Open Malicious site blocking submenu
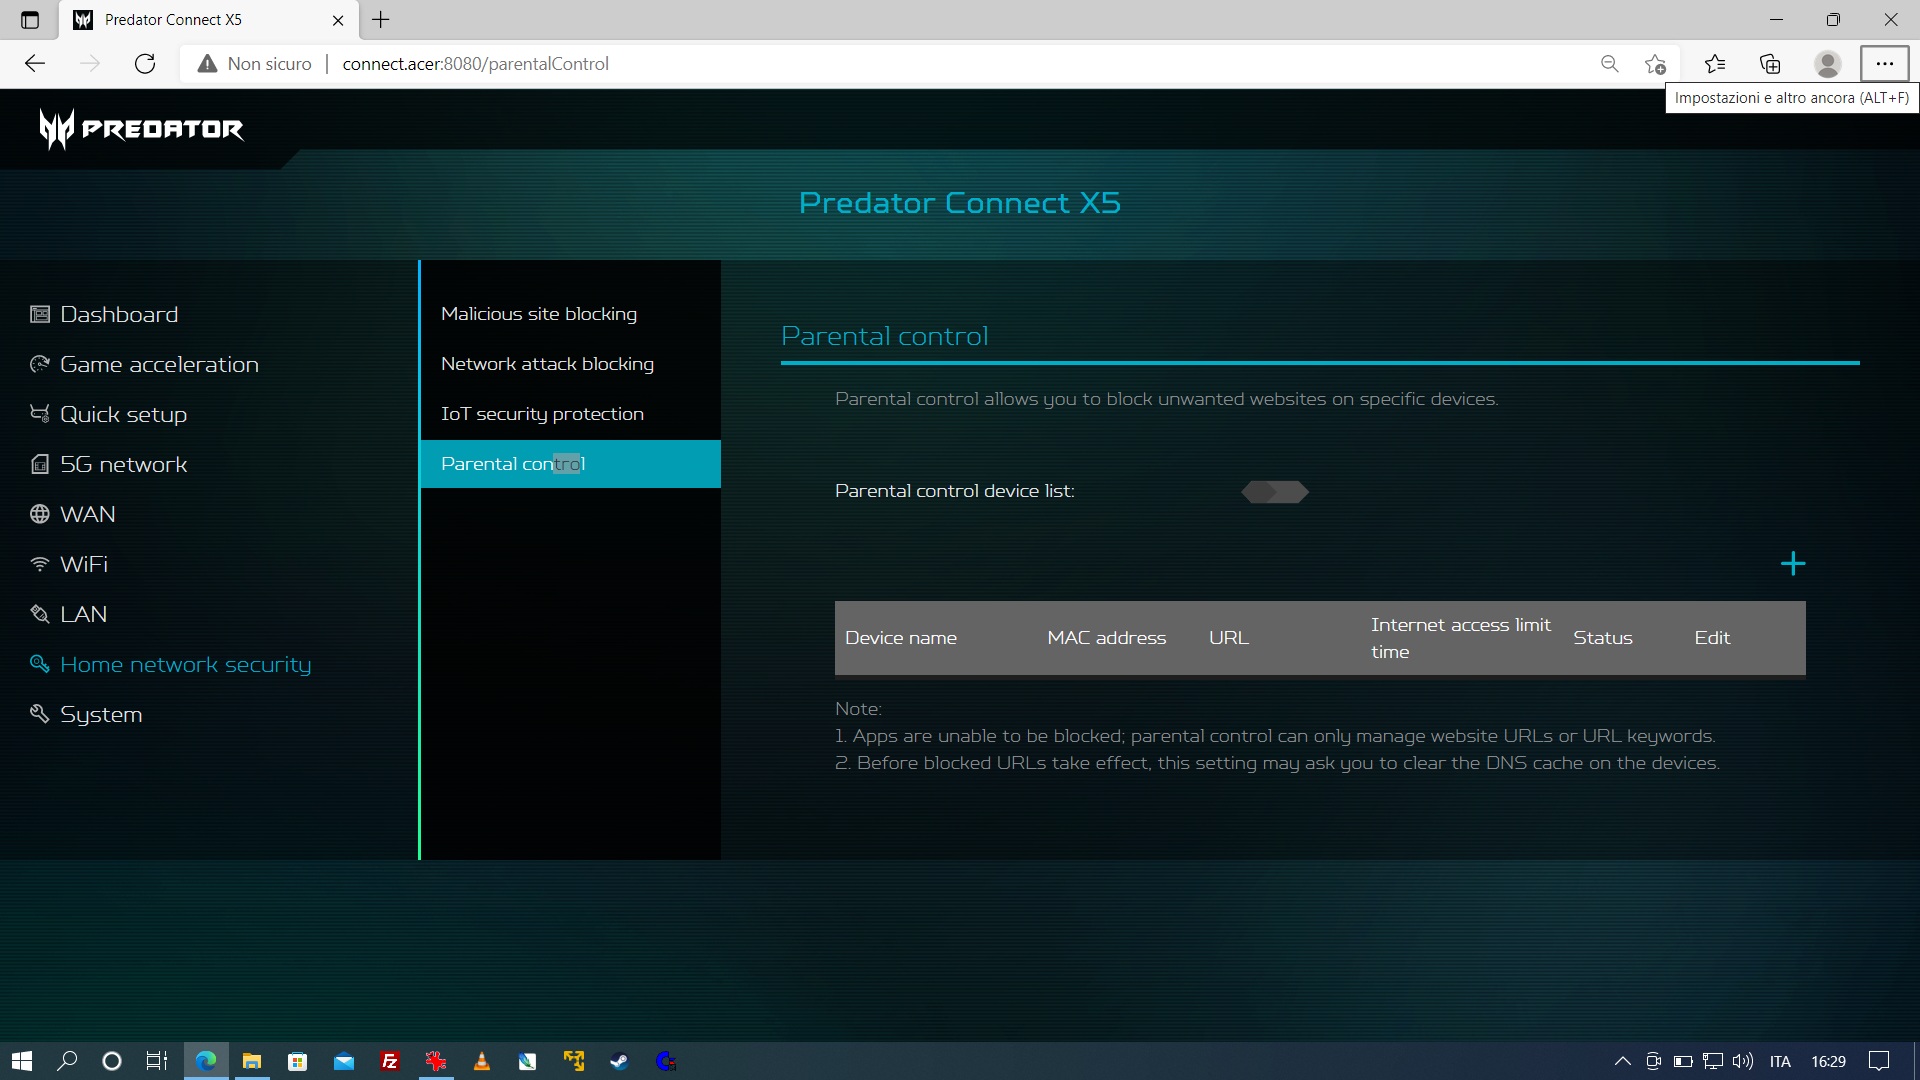 pyautogui.click(x=570, y=314)
